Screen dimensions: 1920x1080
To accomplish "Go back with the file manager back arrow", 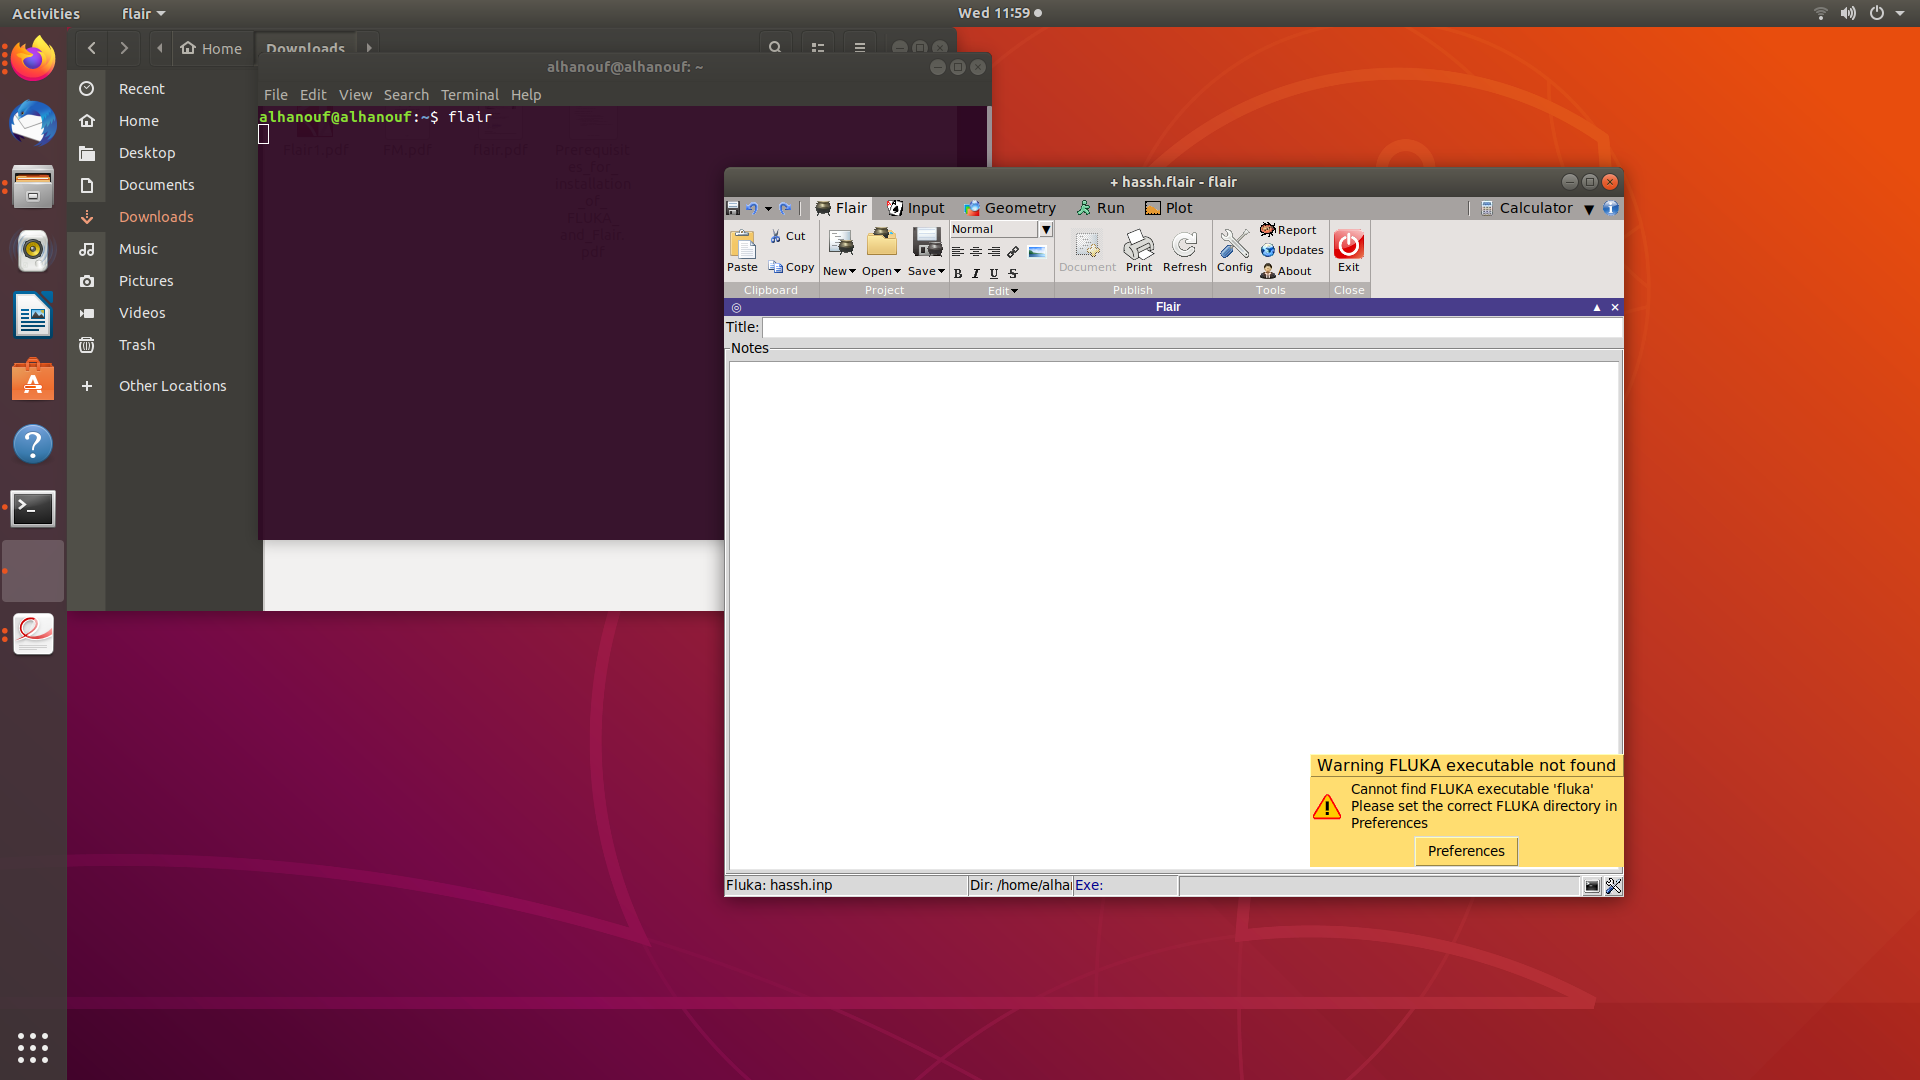I will (92, 48).
